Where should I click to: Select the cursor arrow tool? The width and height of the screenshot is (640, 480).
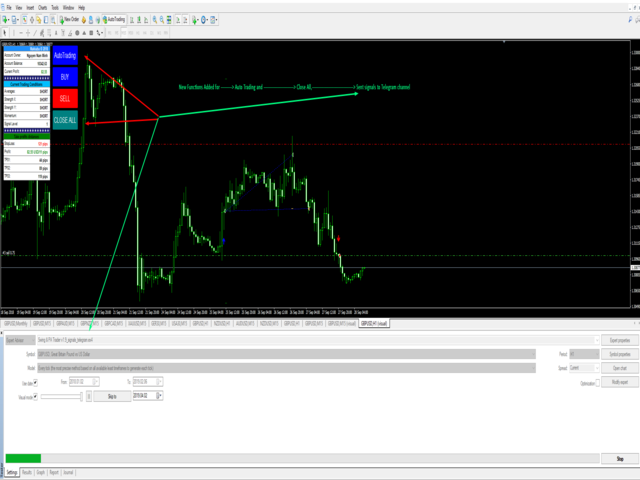pyautogui.click(x=4, y=33)
